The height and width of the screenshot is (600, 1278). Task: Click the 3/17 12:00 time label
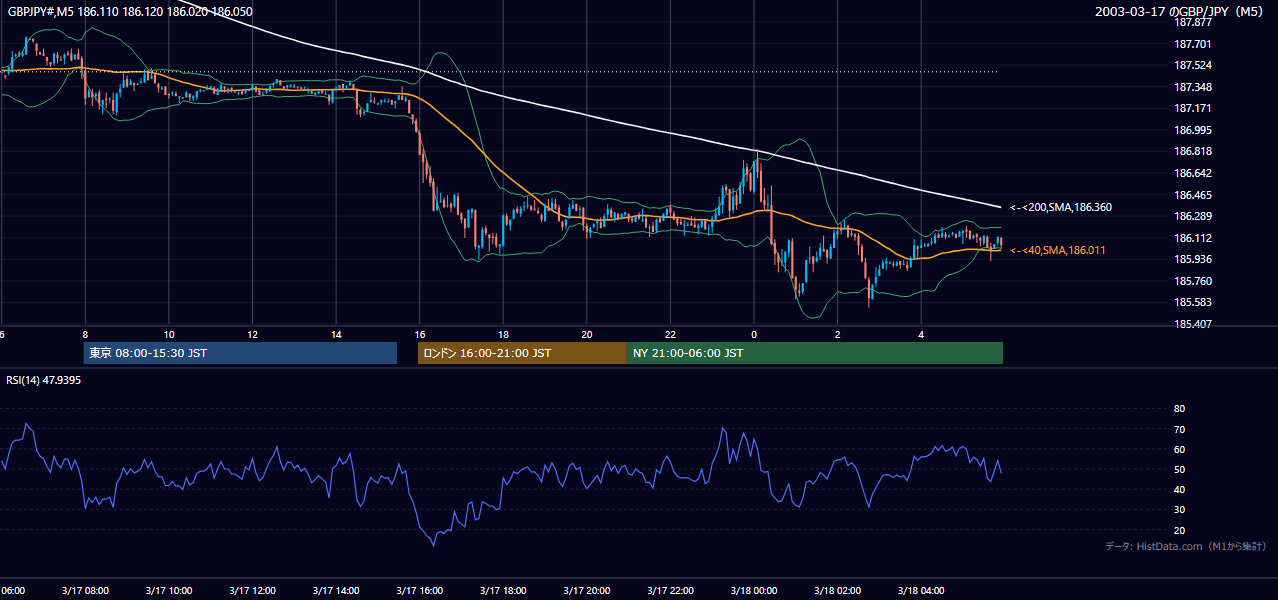(252, 590)
